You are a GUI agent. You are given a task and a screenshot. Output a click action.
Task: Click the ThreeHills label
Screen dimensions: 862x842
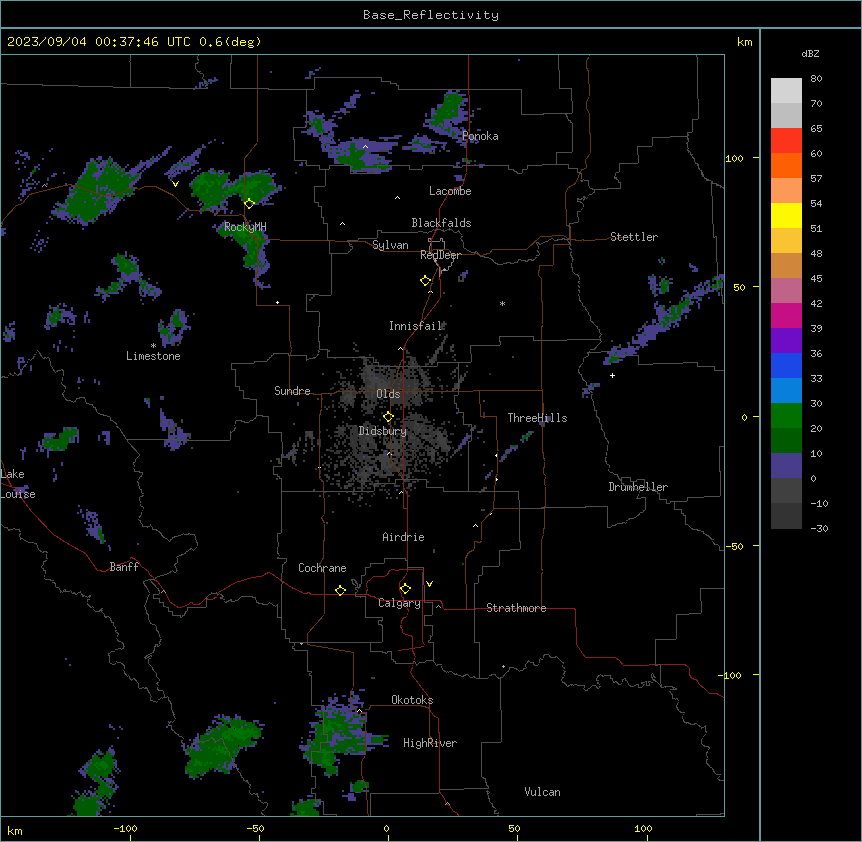coord(537,418)
